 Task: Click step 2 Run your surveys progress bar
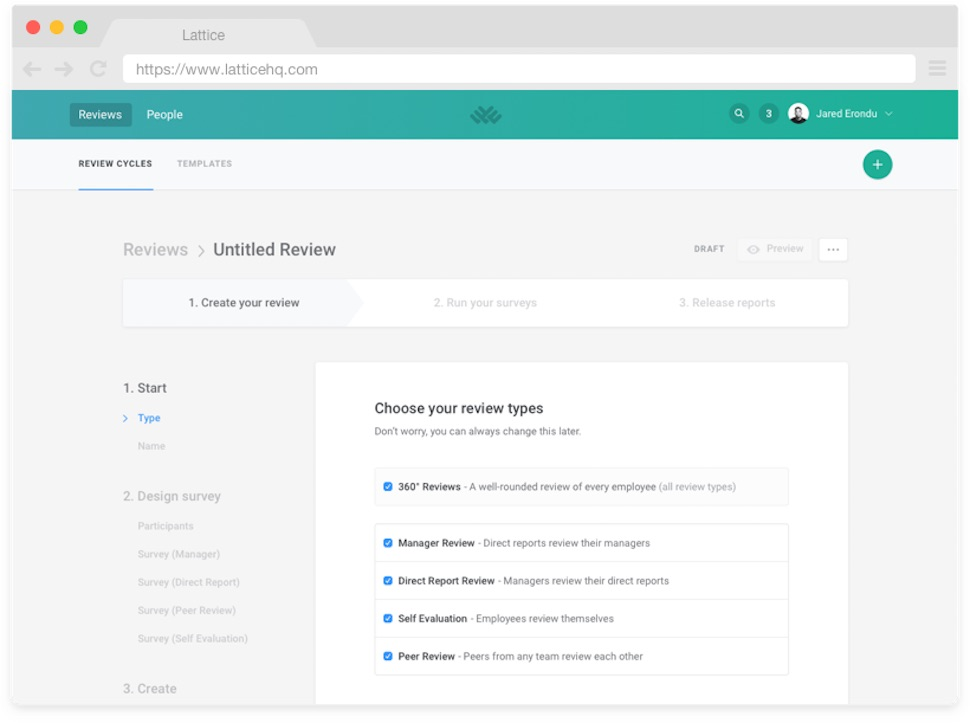click(x=485, y=302)
